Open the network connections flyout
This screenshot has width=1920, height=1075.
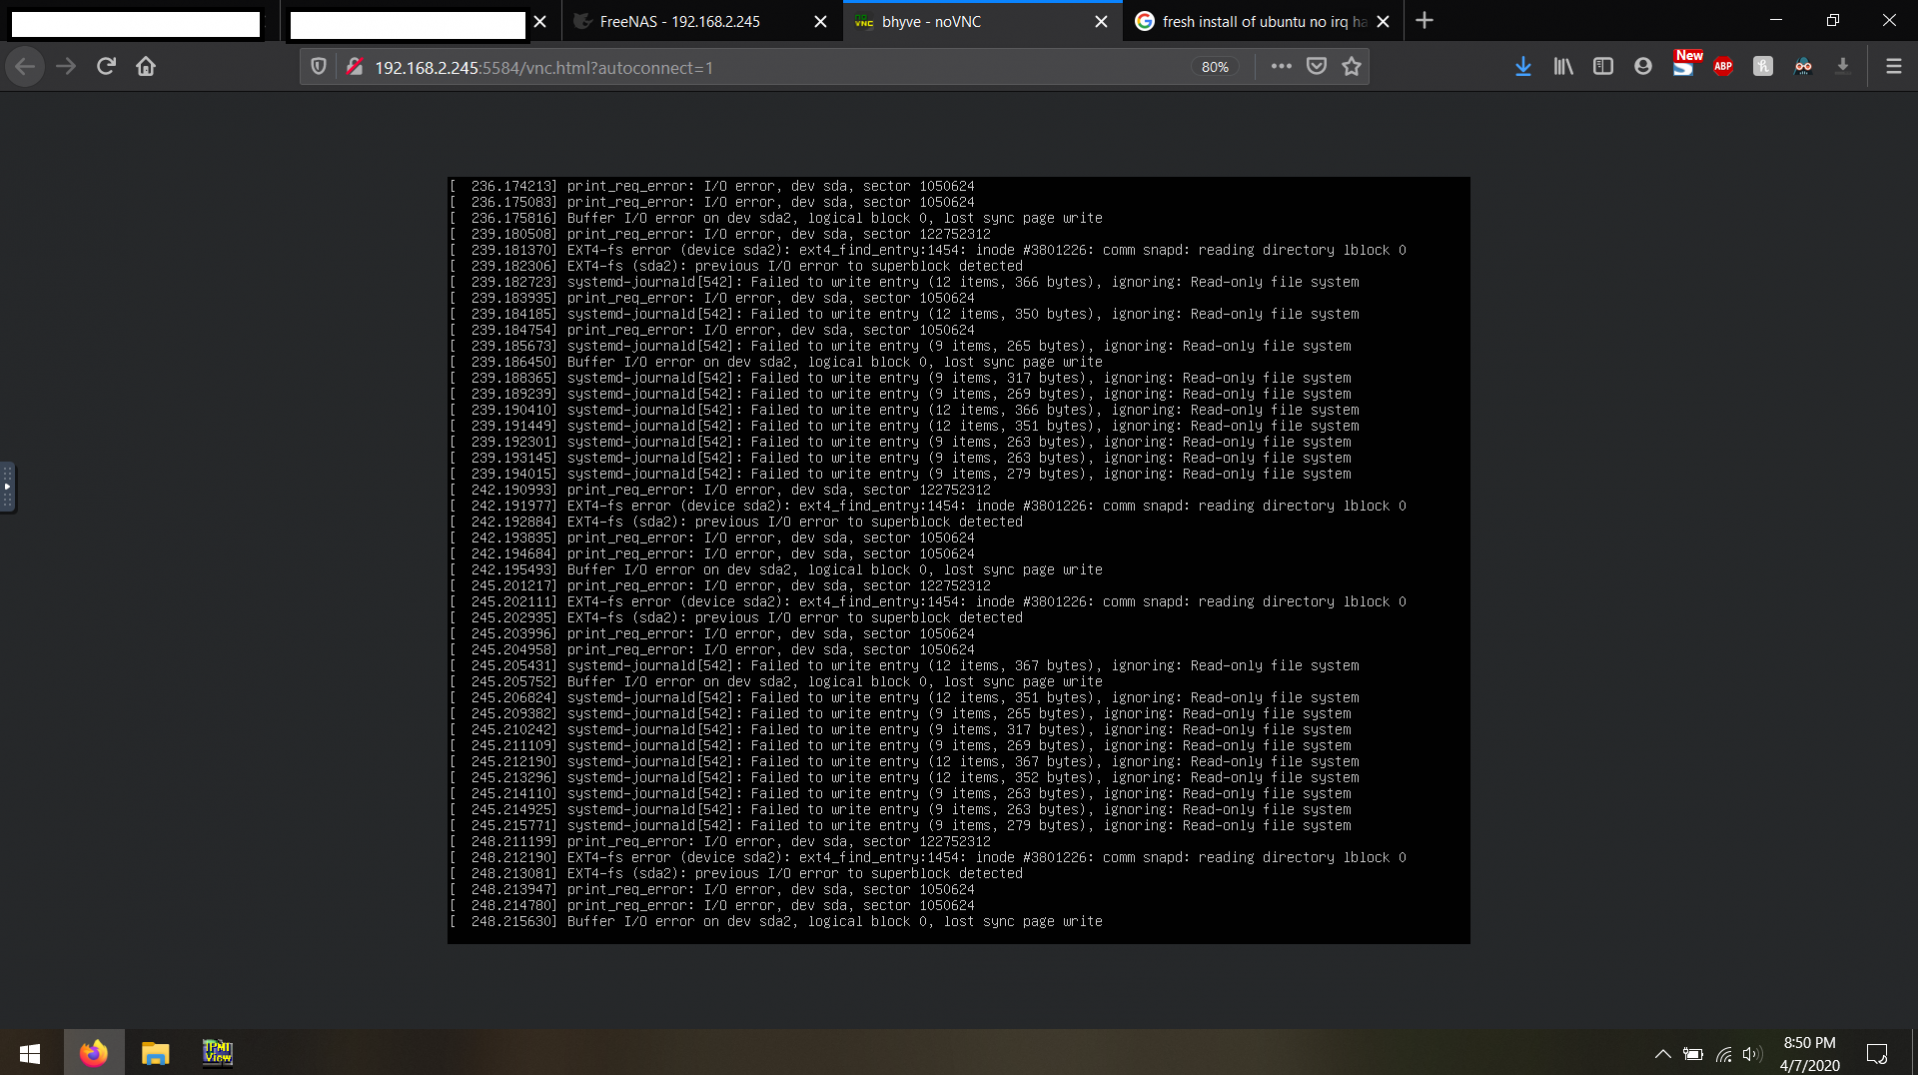click(1724, 1054)
